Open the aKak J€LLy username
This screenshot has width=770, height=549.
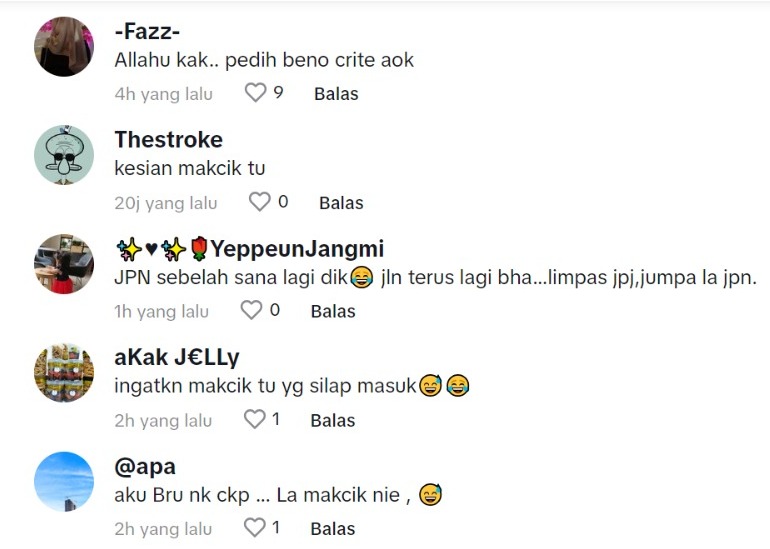(177, 357)
